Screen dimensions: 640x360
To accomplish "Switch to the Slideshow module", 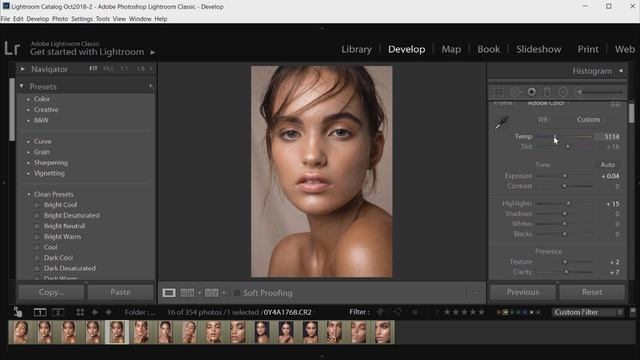I will point(538,49).
